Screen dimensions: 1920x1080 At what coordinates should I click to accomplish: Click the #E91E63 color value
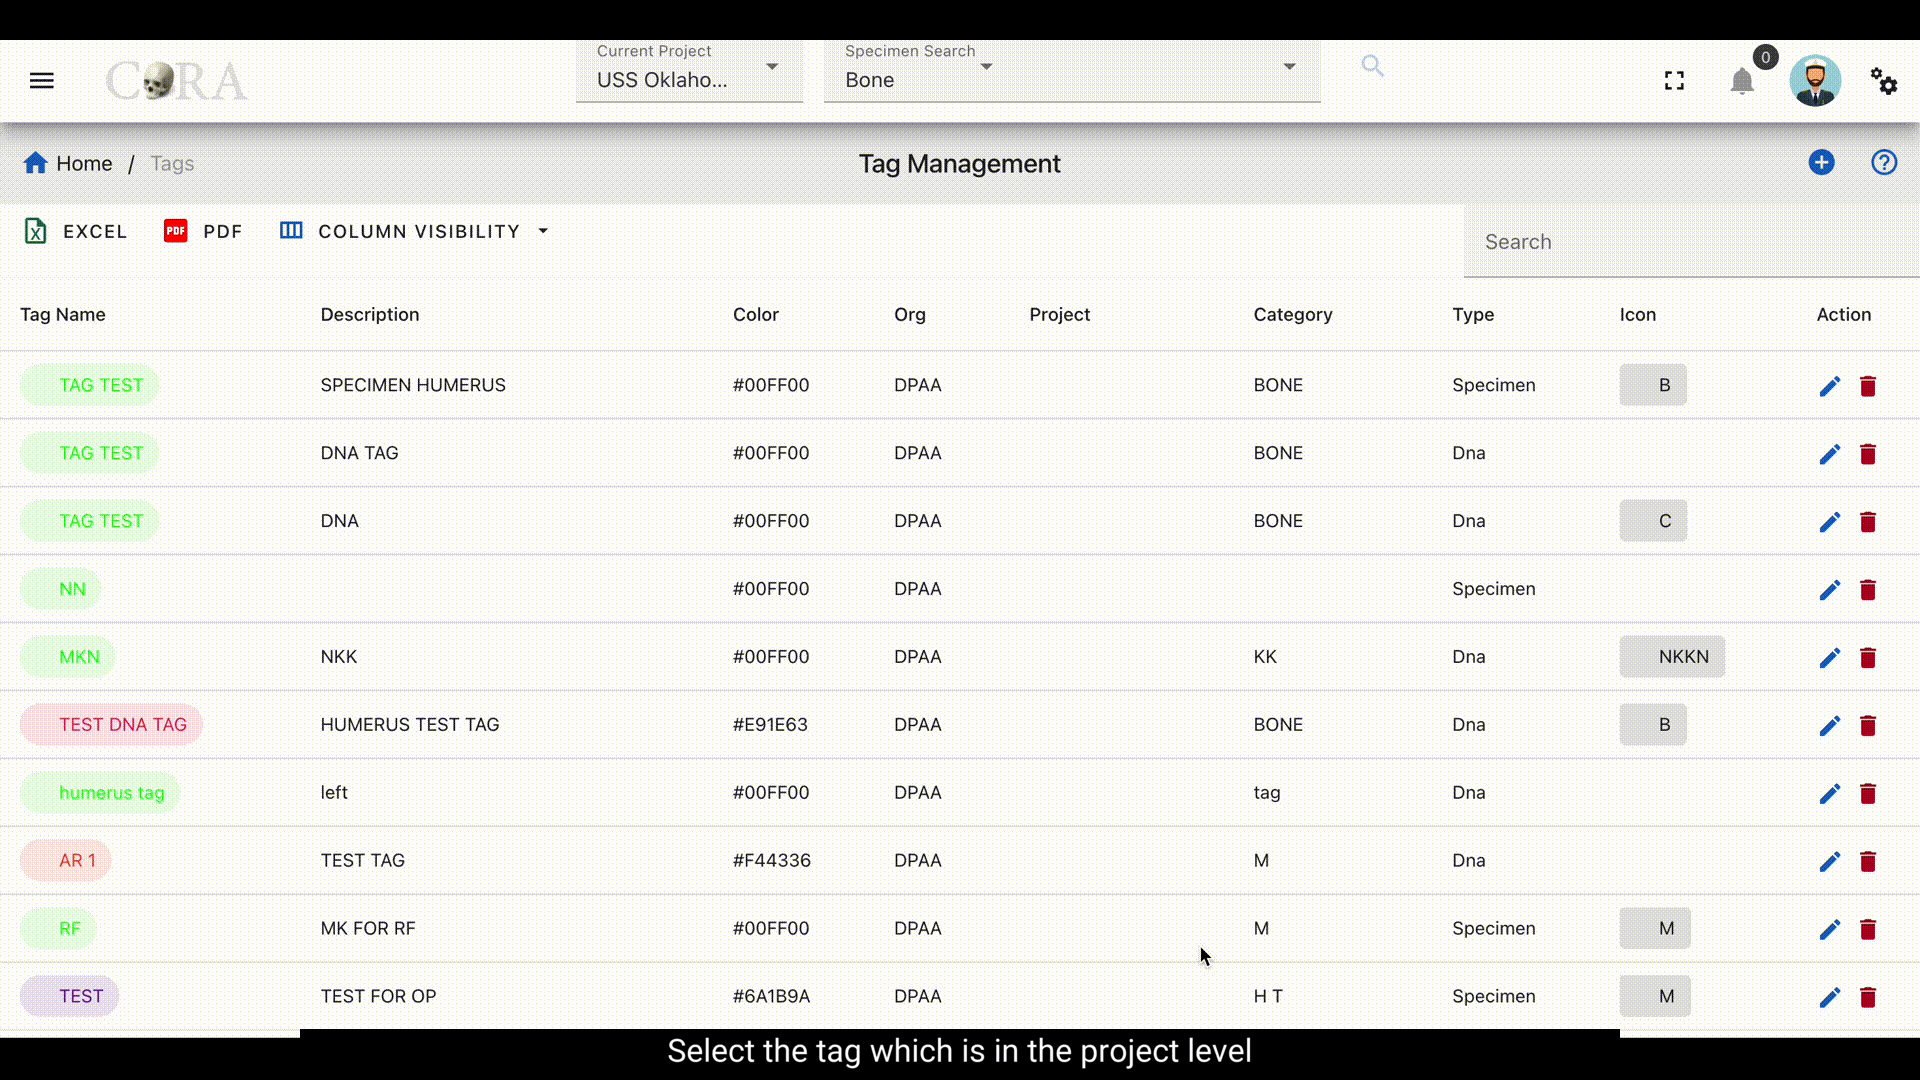(x=770, y=725)
